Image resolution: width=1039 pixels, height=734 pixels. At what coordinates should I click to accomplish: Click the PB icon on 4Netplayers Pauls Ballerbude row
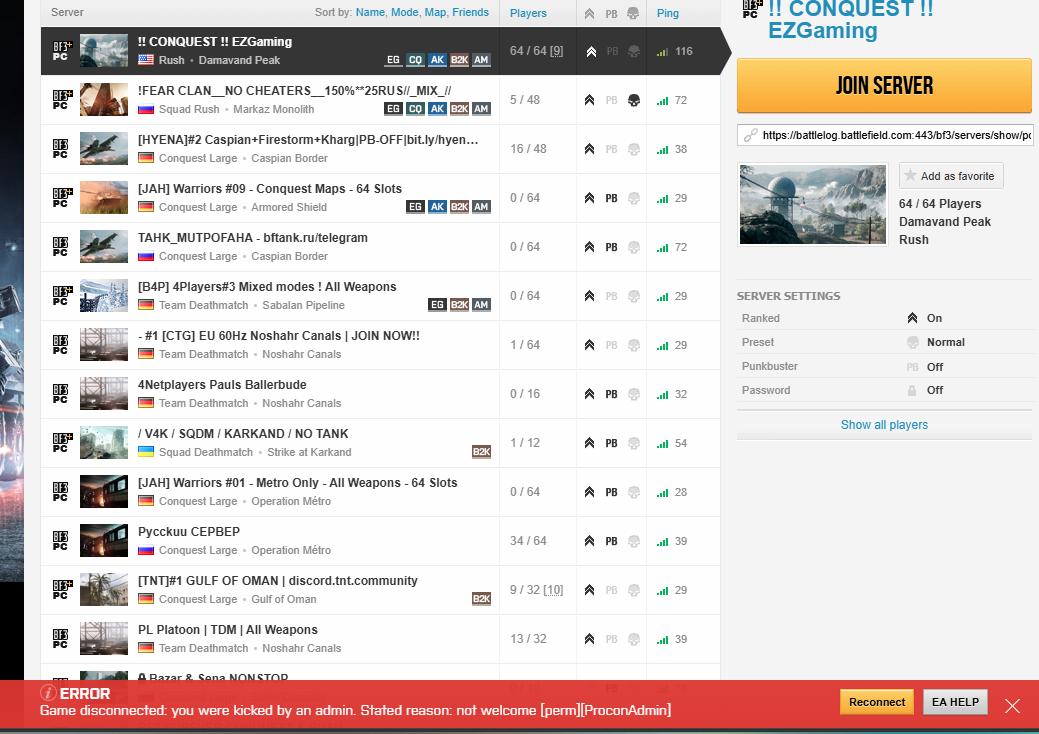pos(611,394)
